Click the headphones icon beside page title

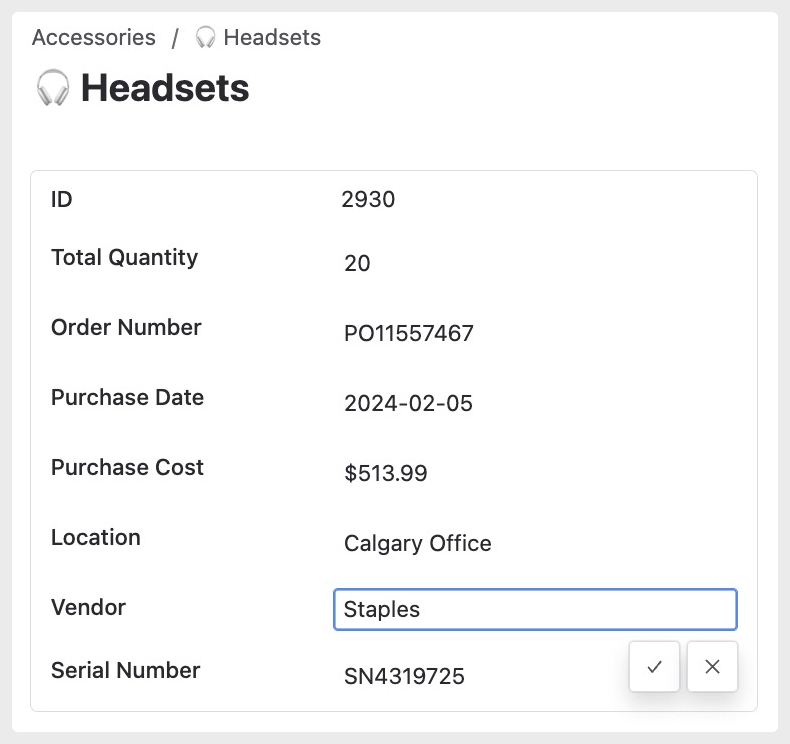coord(52,88)
